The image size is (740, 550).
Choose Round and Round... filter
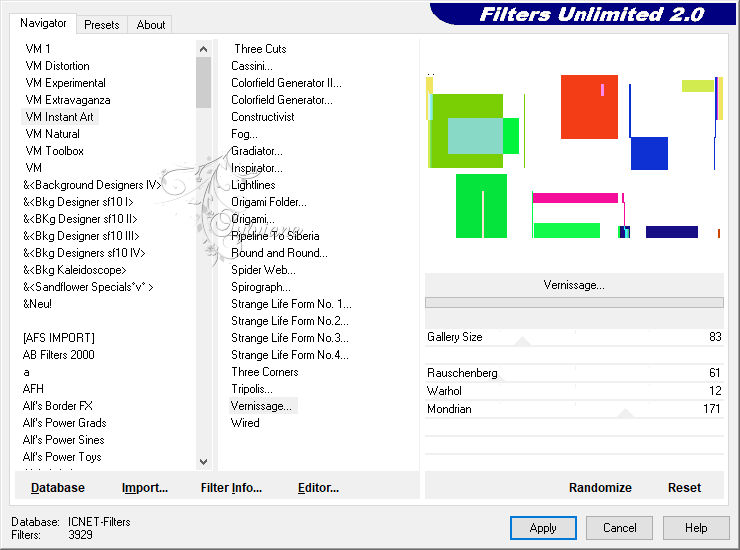coord(279,253)
